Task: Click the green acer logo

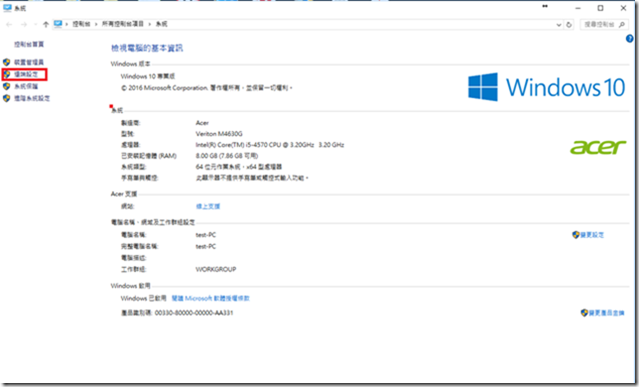Action: click(x=598, y=147)
